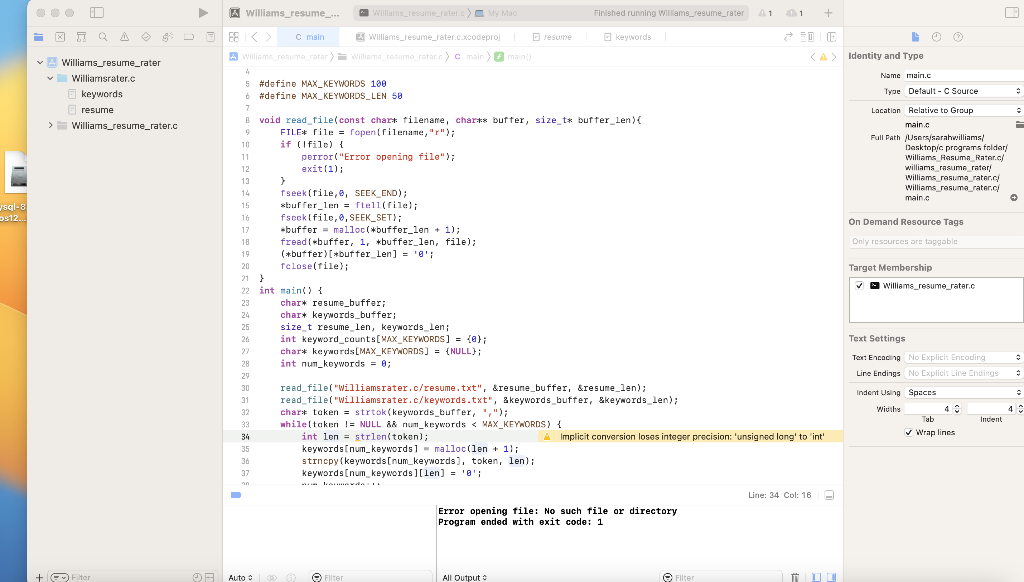Disable Wrap lines checkbox
This screenshot has height=582, width=1024.
tap(908, 432)
